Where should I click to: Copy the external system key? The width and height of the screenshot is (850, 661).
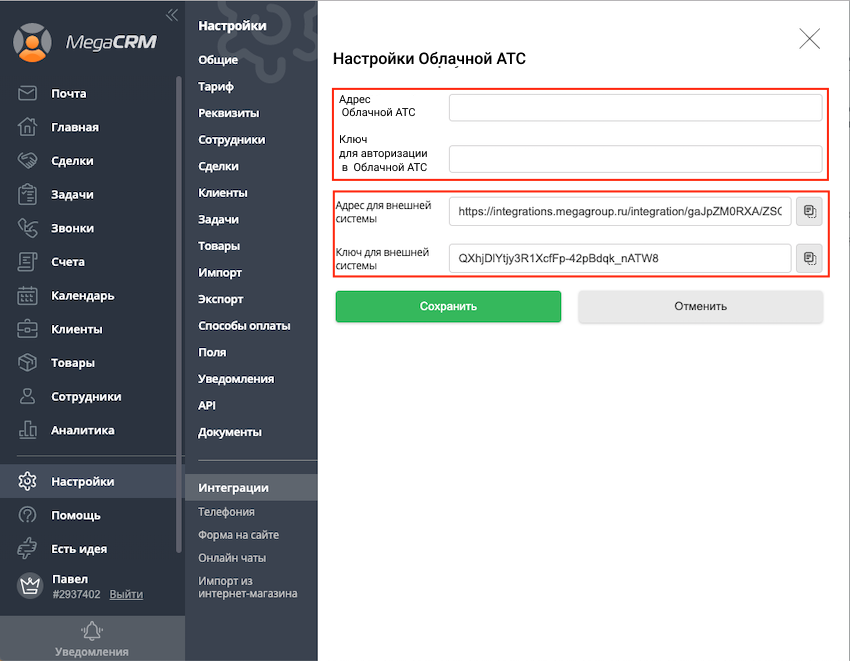point(808,258)
